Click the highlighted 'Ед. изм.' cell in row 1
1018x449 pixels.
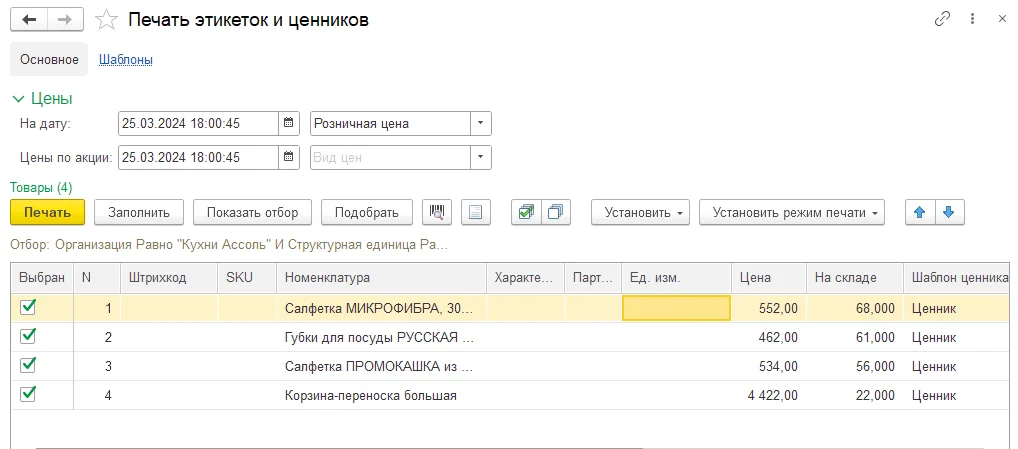[x=677, y=308]
